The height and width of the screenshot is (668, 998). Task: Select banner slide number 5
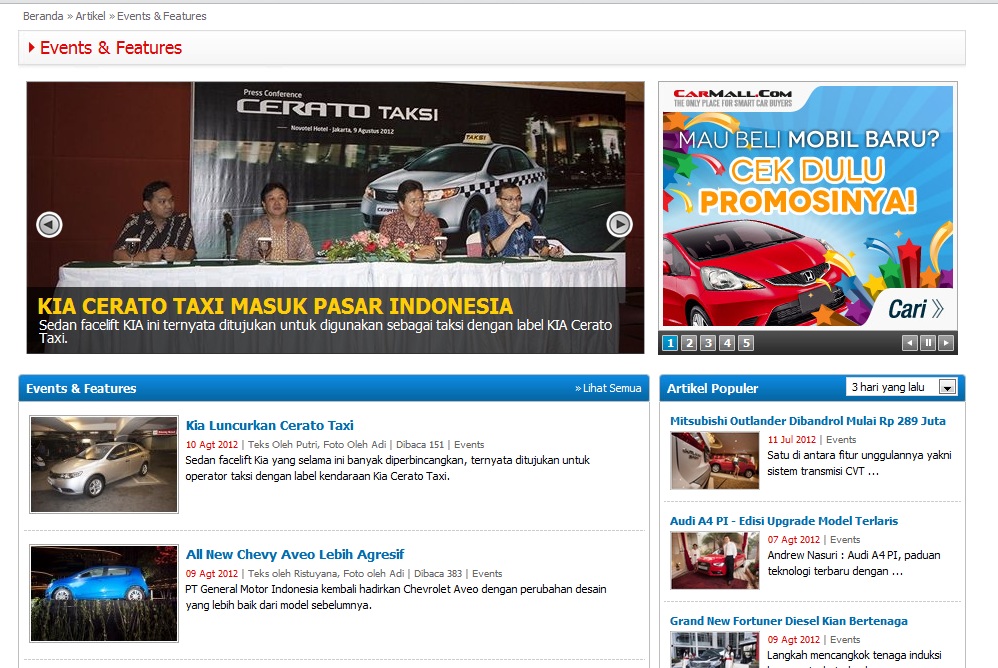(x=746, y=343)
